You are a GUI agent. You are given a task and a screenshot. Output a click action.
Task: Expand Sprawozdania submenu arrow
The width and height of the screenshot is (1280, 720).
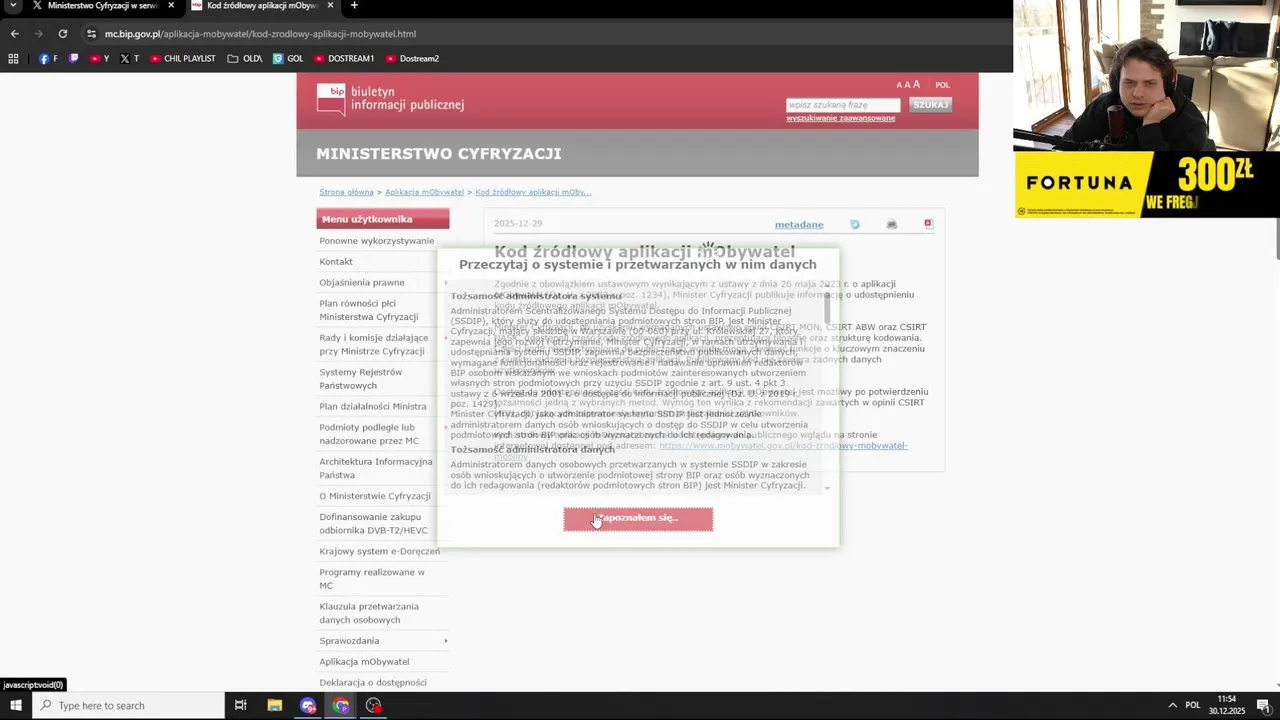(x=445, y=641)
